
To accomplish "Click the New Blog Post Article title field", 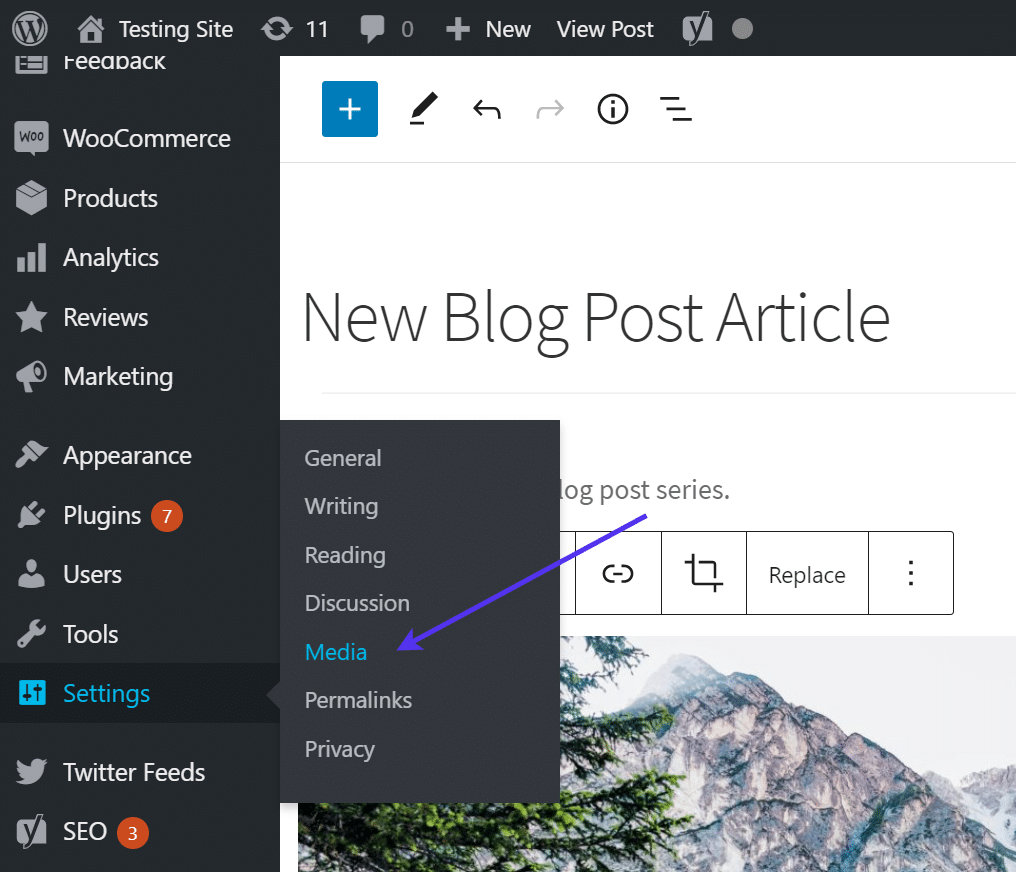I will [596, 317].
